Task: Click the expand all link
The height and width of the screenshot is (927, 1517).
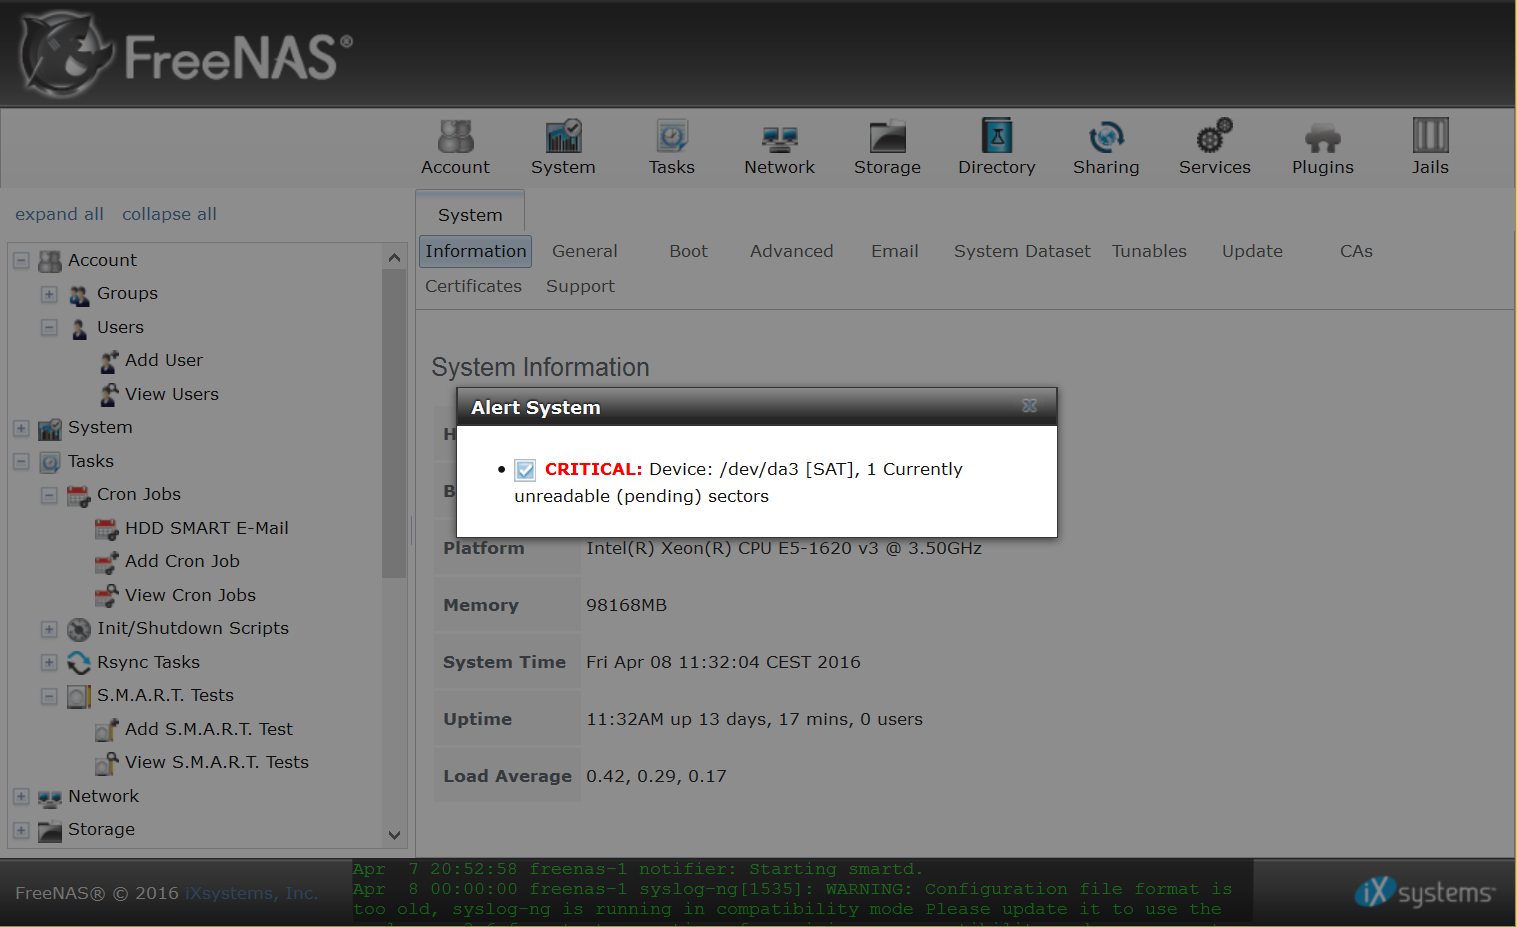Action: 59,214
